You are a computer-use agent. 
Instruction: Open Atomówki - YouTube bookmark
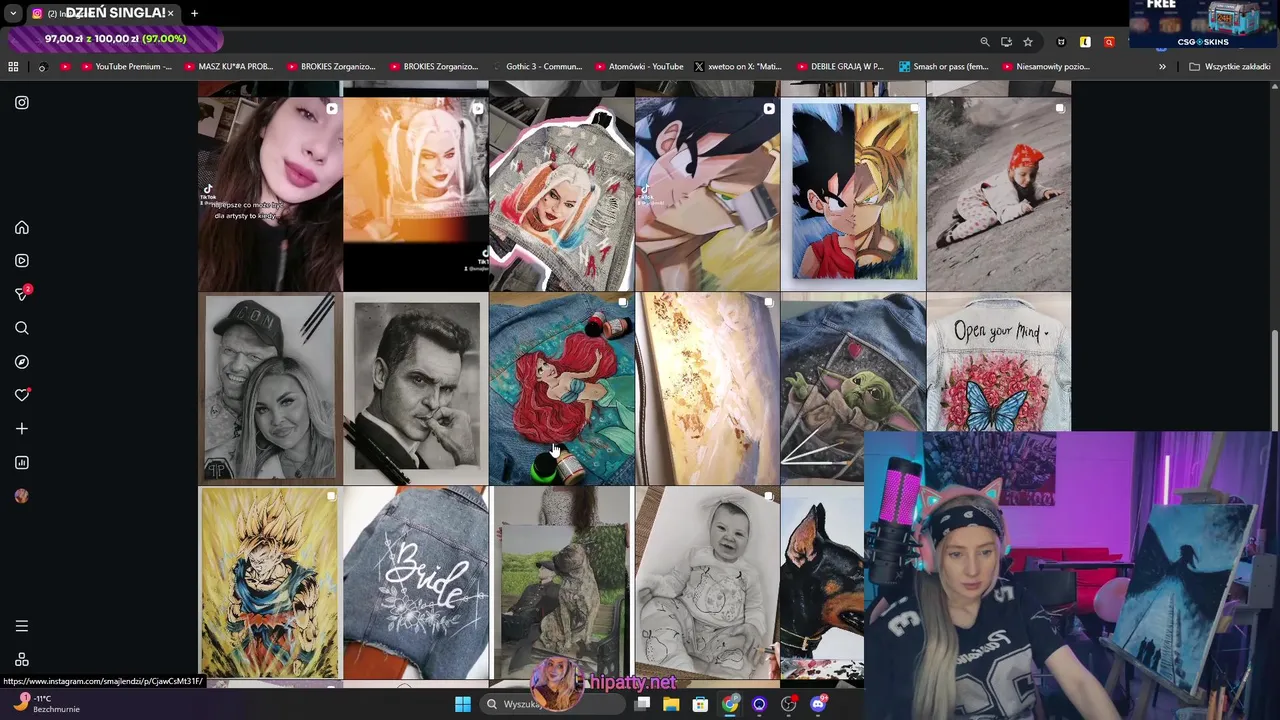(638, 67)
